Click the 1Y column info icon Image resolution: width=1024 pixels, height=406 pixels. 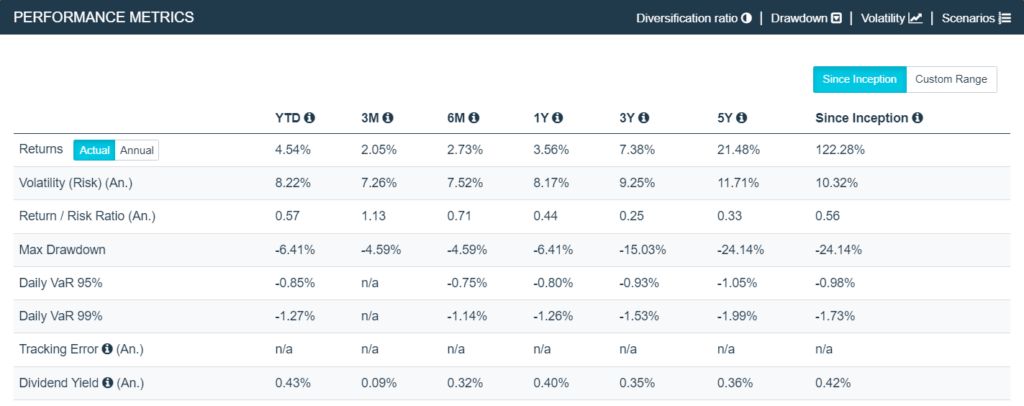[x=558, y=118]
